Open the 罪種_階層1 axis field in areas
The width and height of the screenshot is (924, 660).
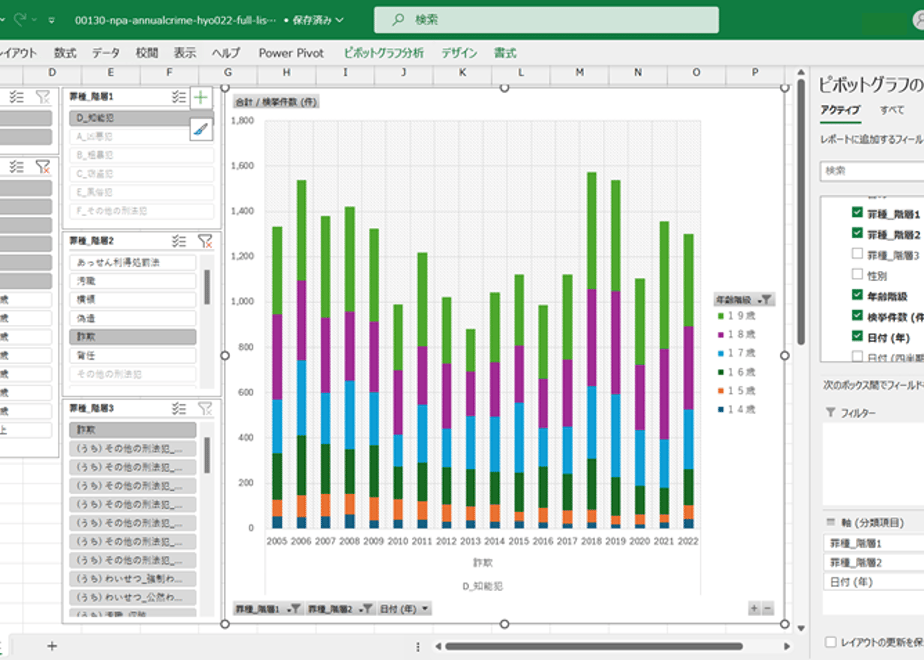tap(873, 543)
